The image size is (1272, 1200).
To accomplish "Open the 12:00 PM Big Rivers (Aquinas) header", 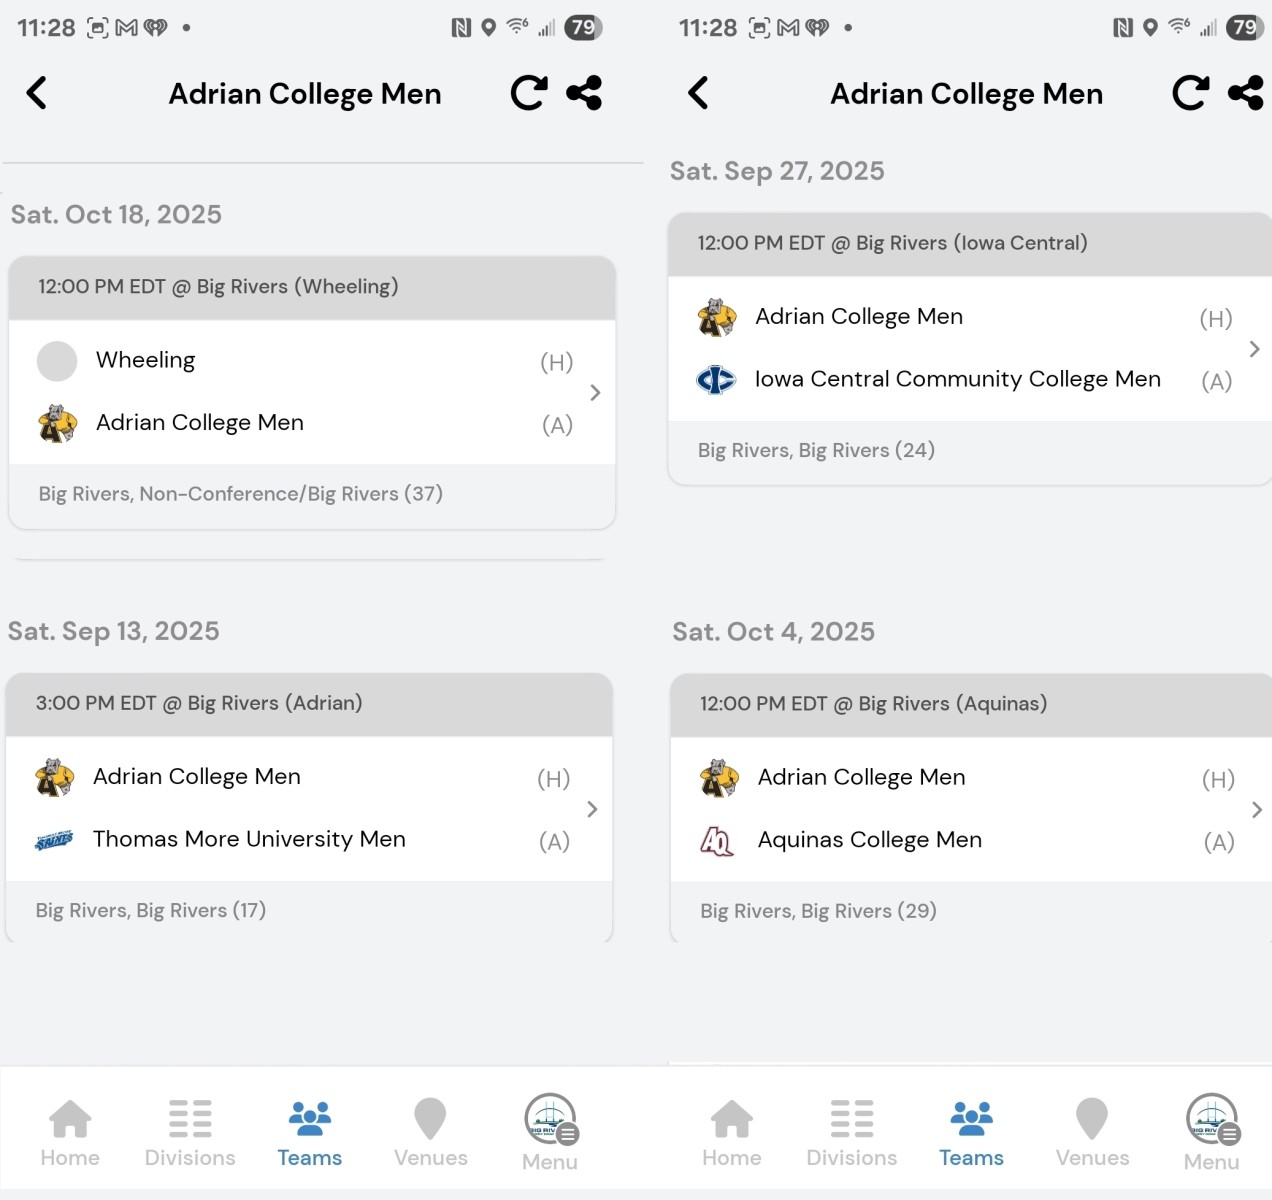I will coord(873,704).
